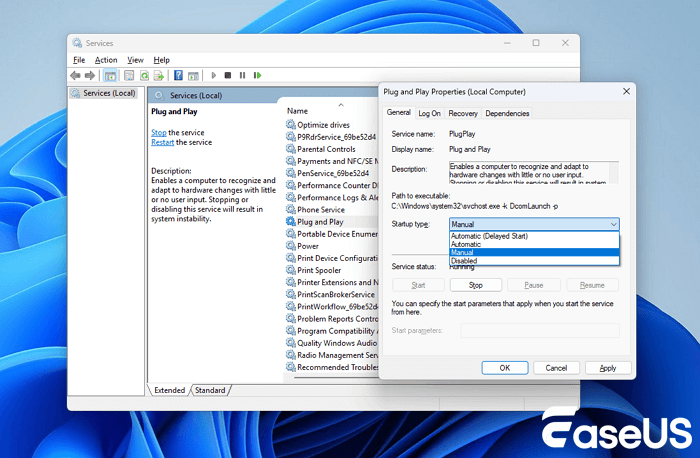The image size is (700, 458).
Task: Choose Automatic (Delayed Start) startup option
Action: pos(534,236)
